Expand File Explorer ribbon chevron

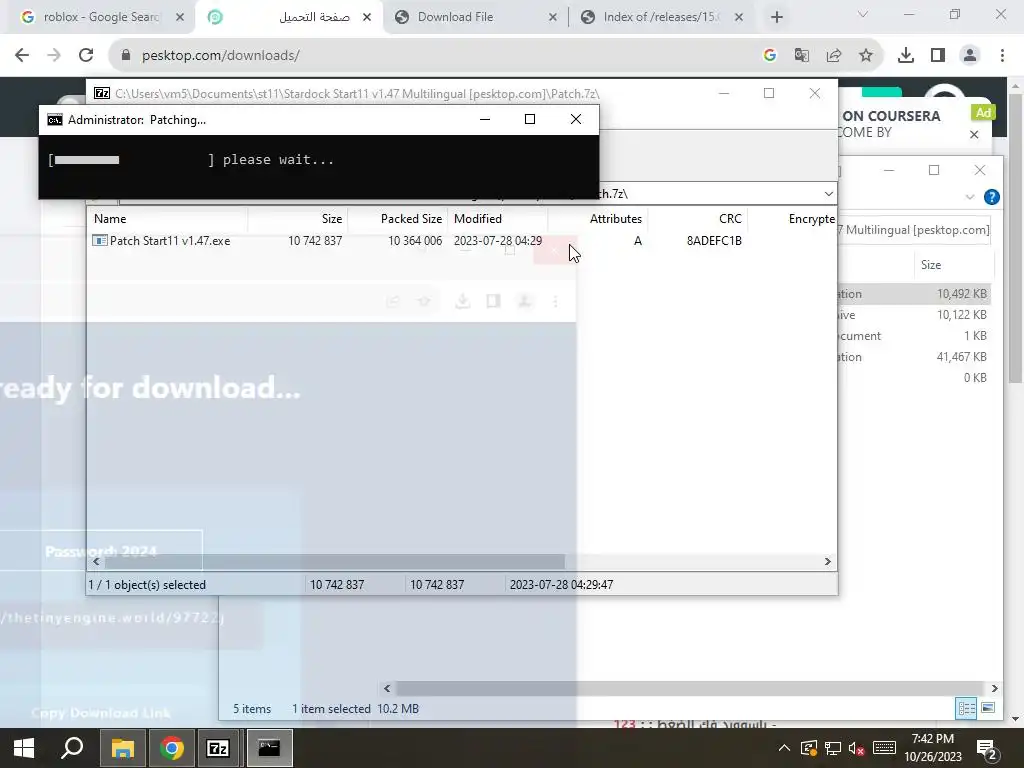pyautogui.click(x=970, y=197)
